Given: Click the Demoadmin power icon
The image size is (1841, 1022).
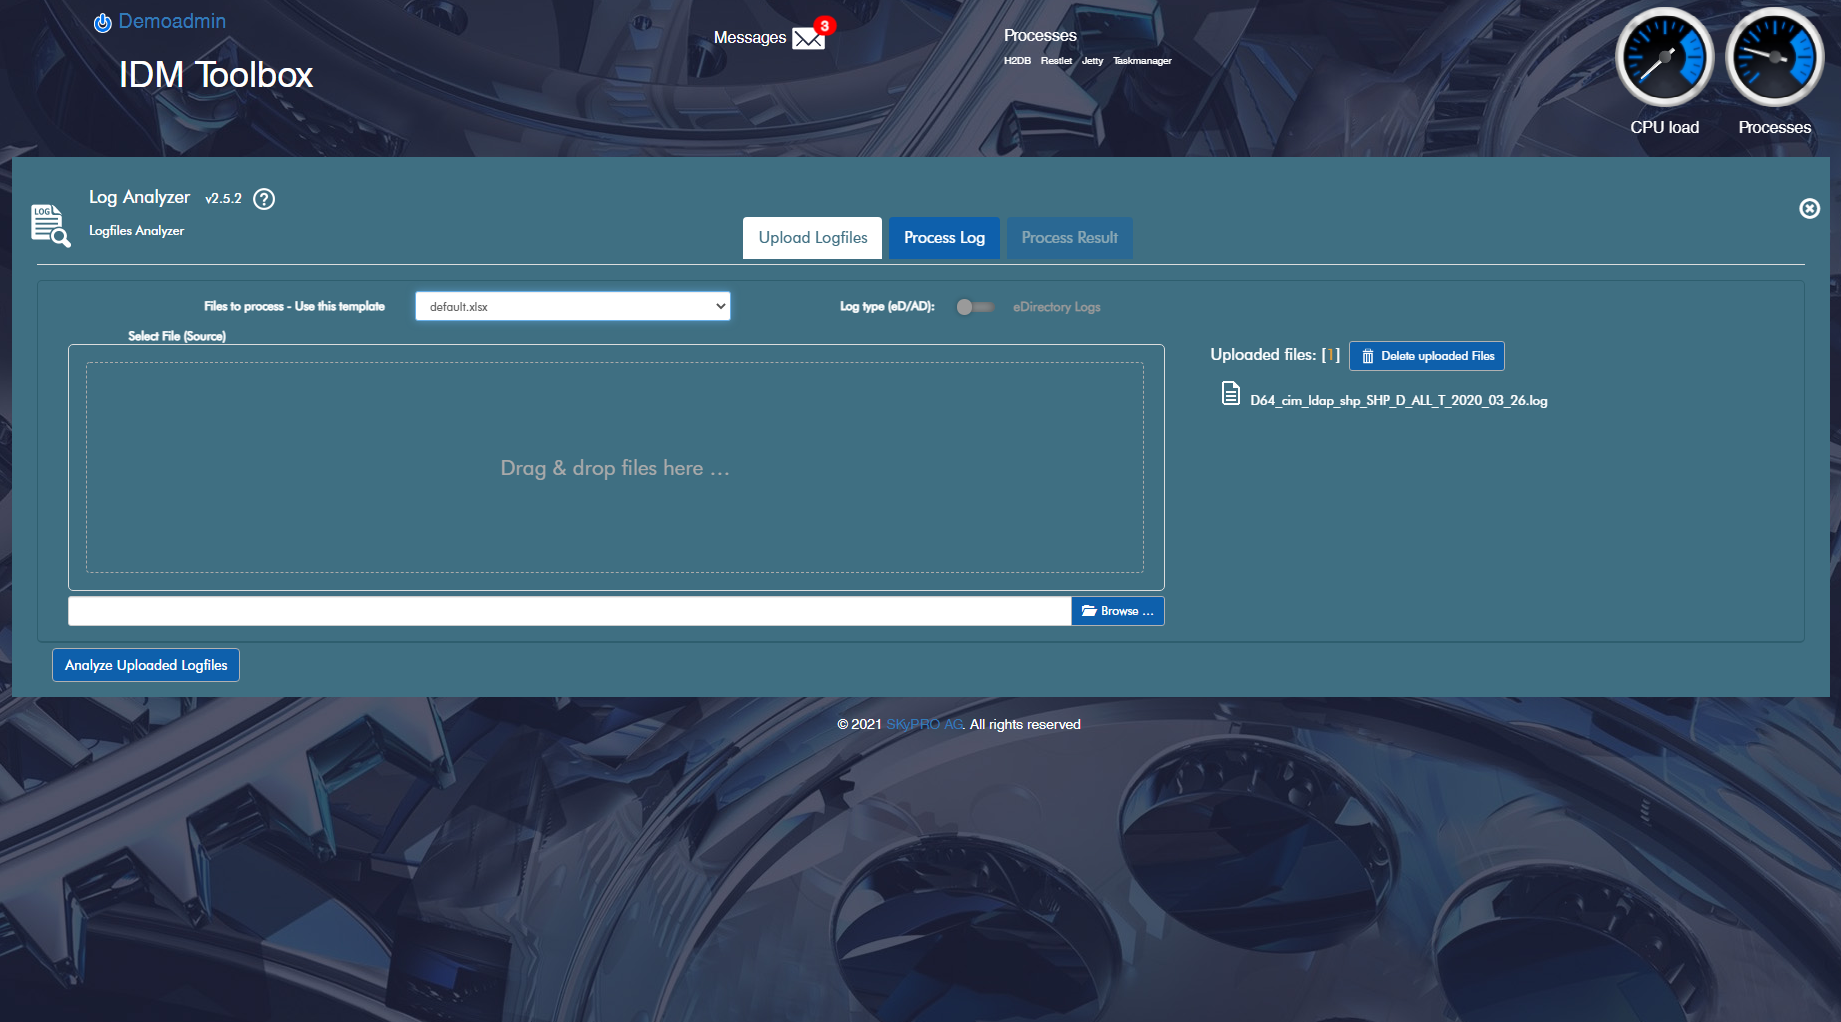Looking at the screenshot, I should 102,22.
